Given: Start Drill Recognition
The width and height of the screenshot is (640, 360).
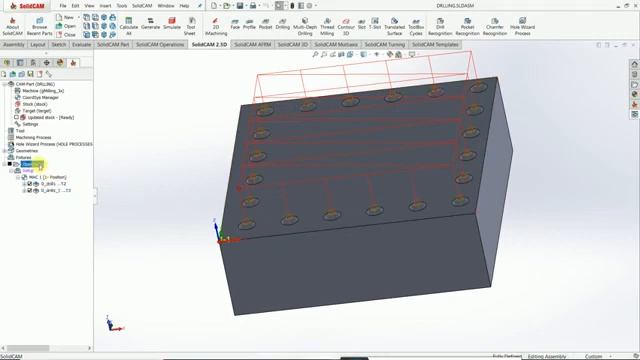Looking at the screenshot, I should (440, 27).
